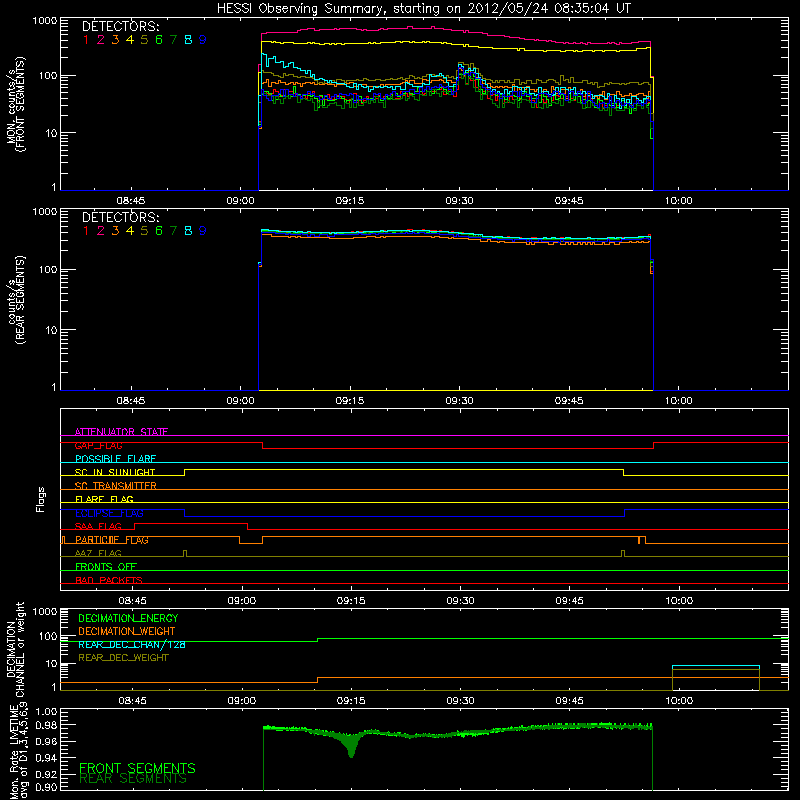Select detector 3 in rear segments legend

(115, 231)
